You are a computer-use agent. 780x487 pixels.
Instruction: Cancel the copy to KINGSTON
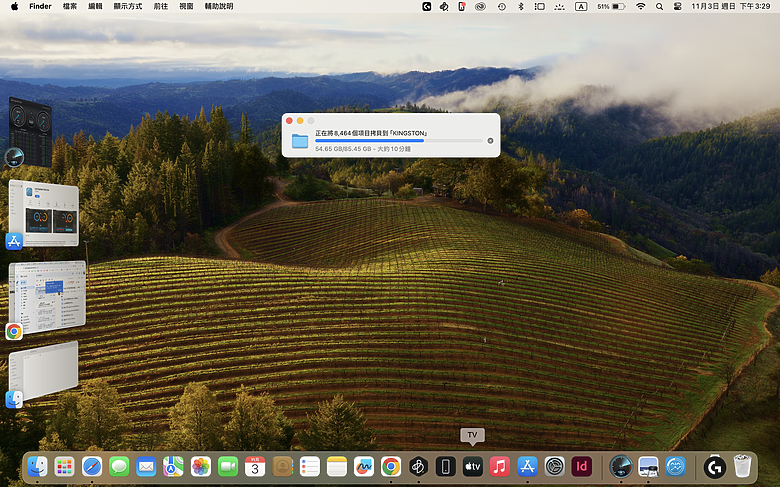pyautogui.click(x=490, y=141)
